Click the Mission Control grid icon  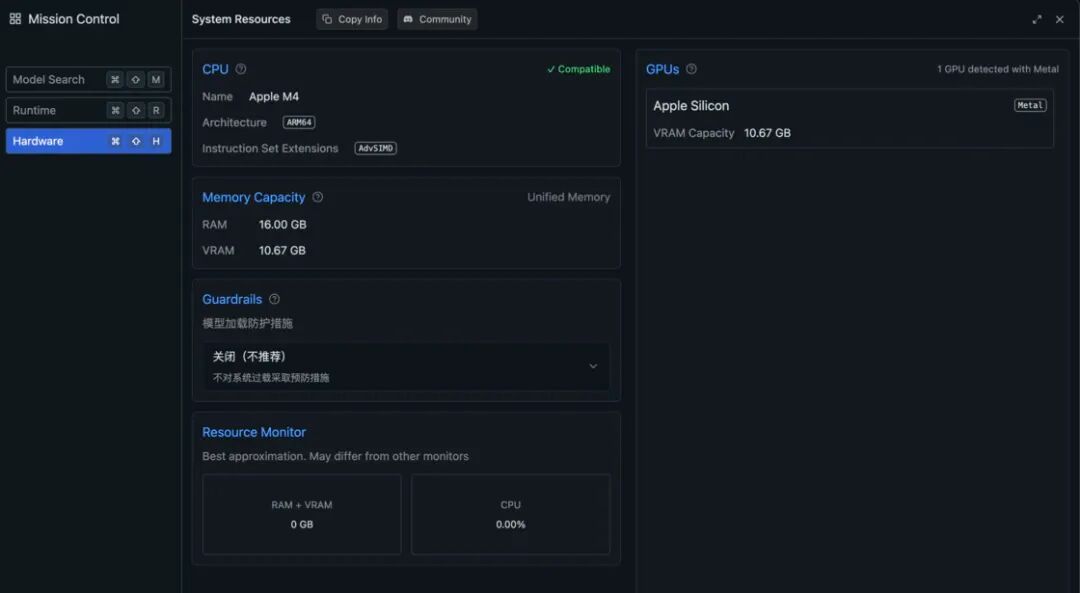tap(15, 19)
